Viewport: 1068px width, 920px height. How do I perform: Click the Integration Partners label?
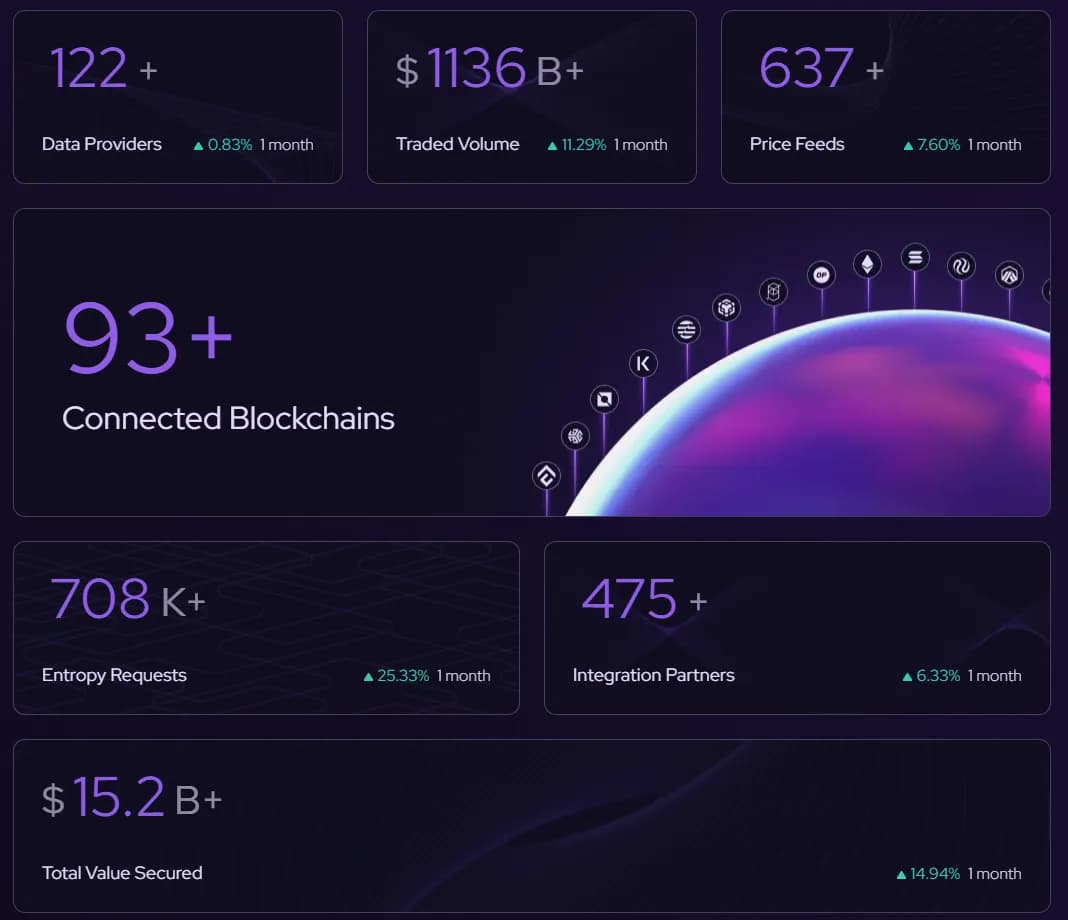[653, 675]
